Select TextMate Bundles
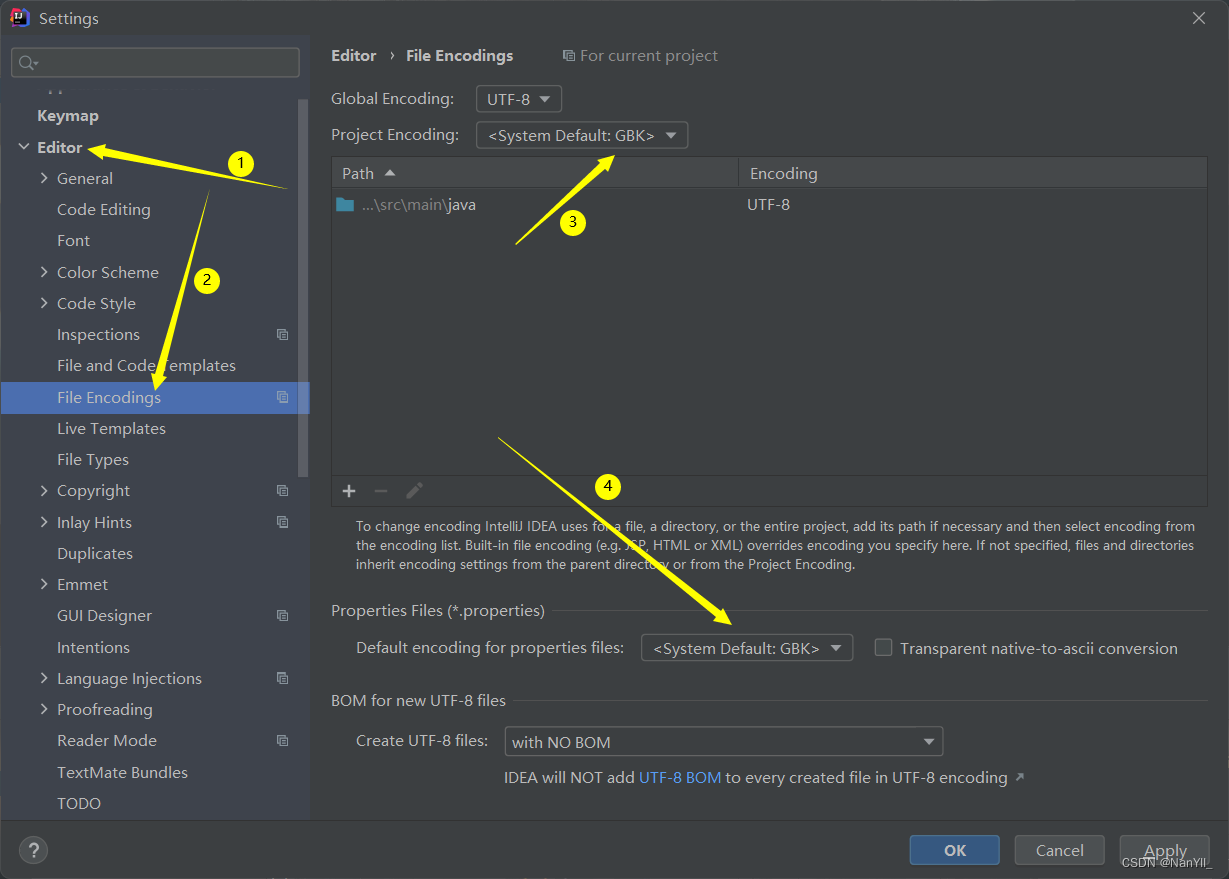 pyautogui.click(x=122, y=772)
